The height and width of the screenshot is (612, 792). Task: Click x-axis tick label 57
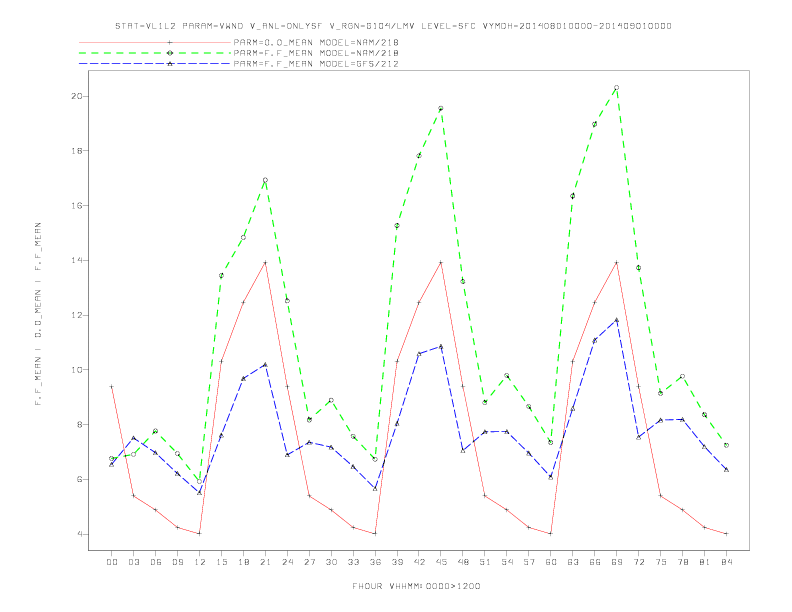(529, 562)
